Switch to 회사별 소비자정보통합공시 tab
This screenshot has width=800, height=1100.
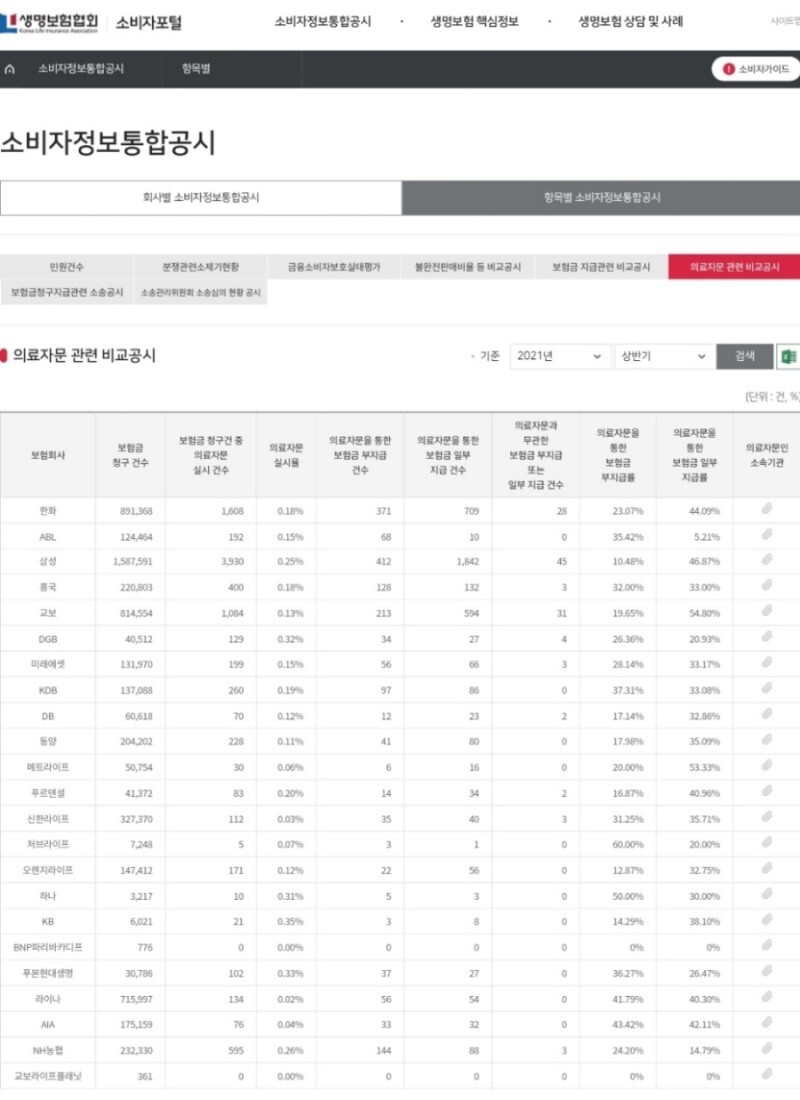point(201,198)
